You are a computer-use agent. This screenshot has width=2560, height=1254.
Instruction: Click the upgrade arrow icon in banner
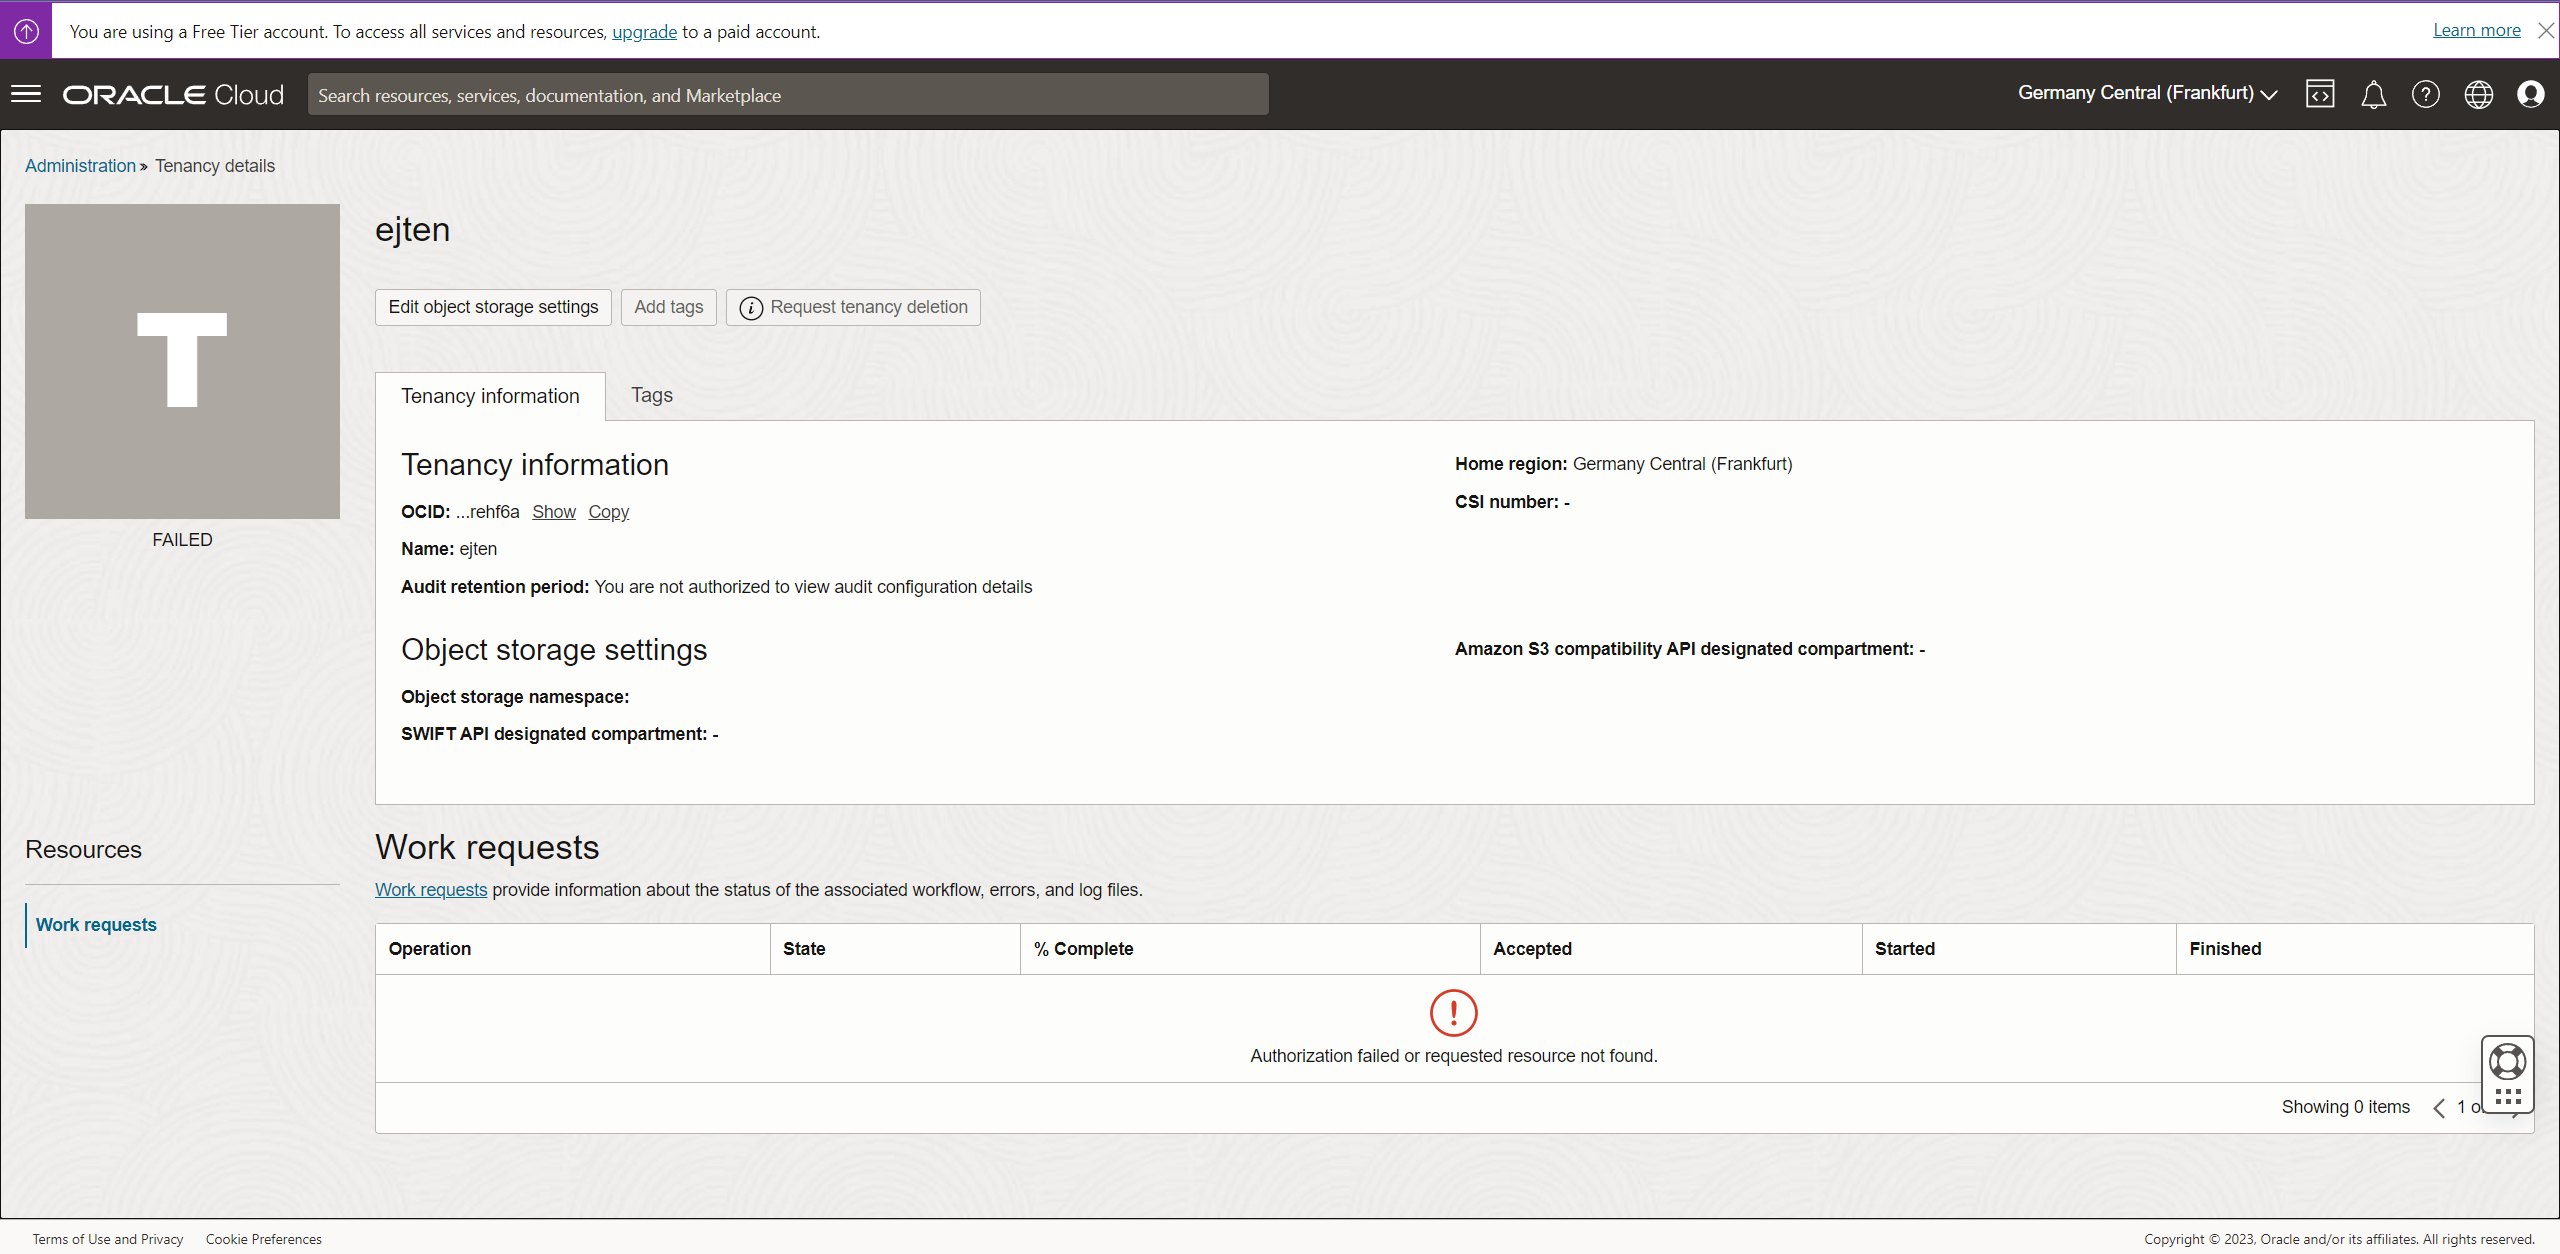(x=26, y=31)
